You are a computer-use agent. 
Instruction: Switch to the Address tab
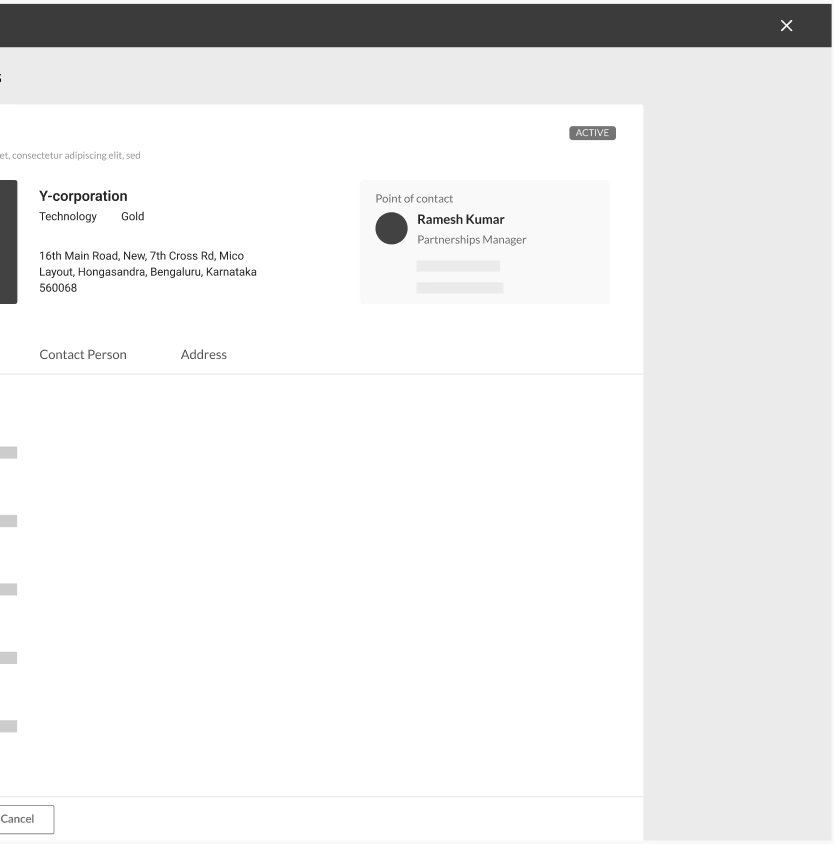pyautogui.click(x=204, y=354)
